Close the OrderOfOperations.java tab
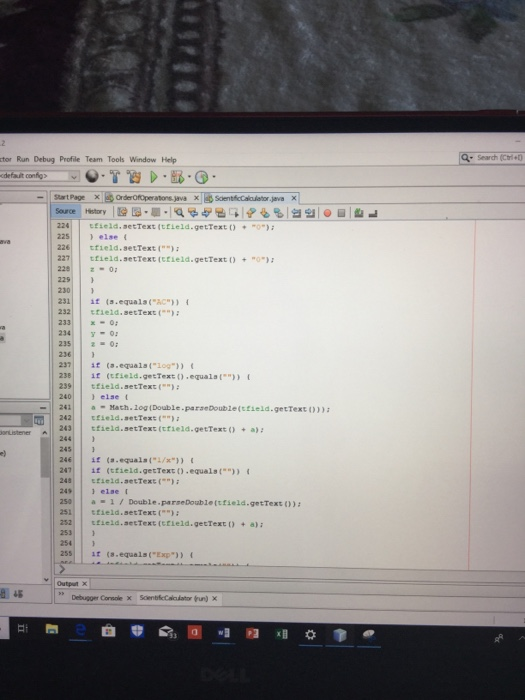Image resolution: width=525 pixels, height=700 pixels. pyautogui.click(x=196, y=197)
